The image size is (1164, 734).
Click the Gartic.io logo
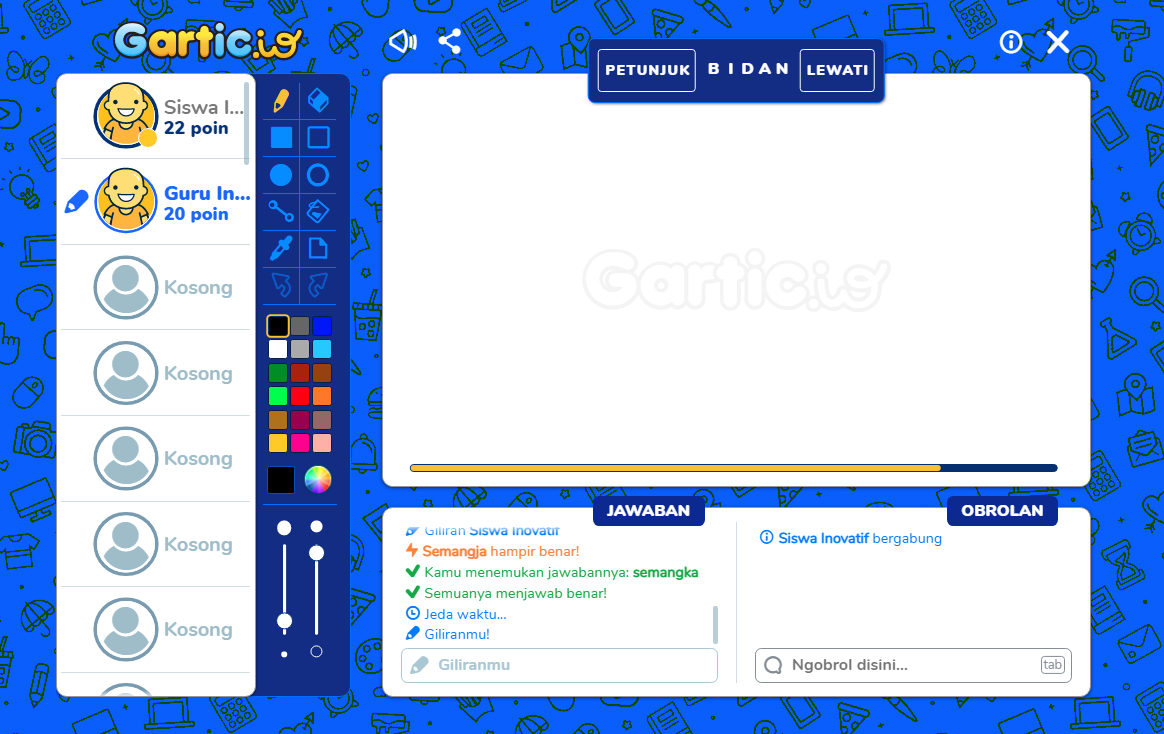click(x=209, y=41)
